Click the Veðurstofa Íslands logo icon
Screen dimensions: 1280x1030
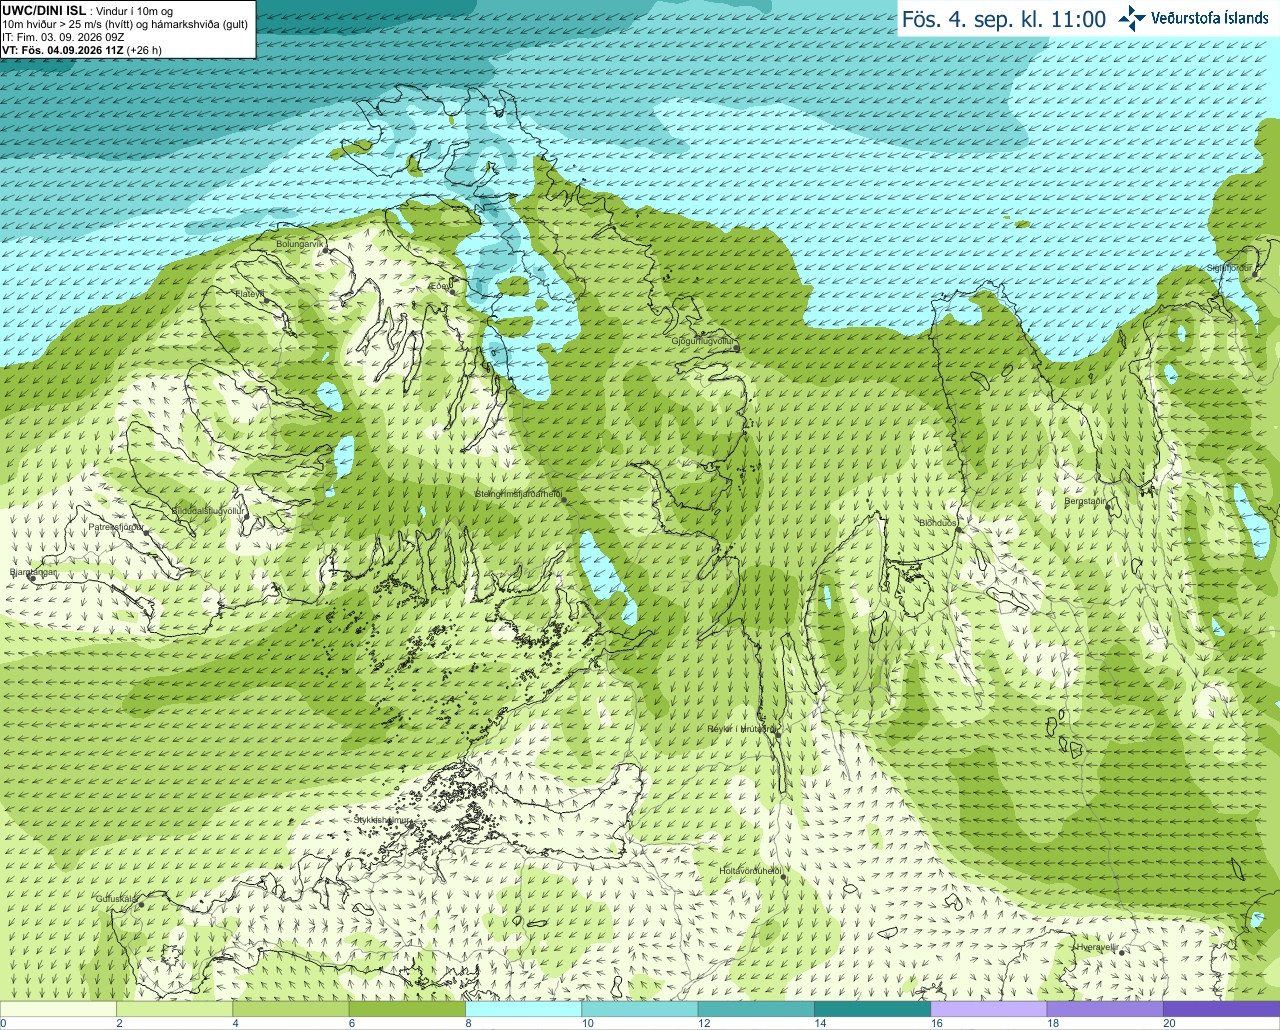tap(1131, 18)
